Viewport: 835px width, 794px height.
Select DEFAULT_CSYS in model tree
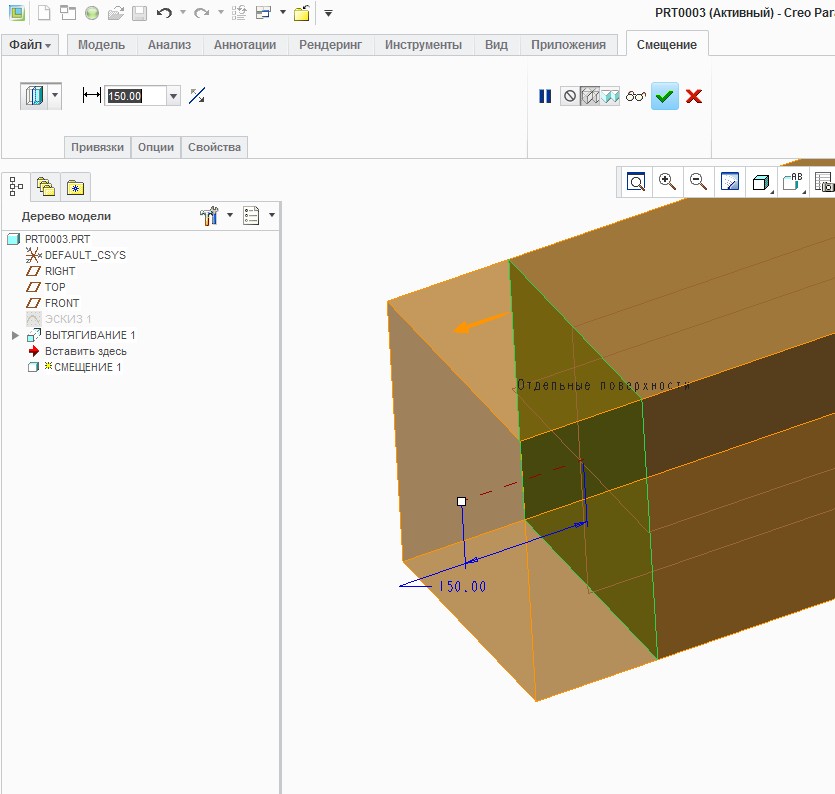pyautogui.click(x=85, y=255)
